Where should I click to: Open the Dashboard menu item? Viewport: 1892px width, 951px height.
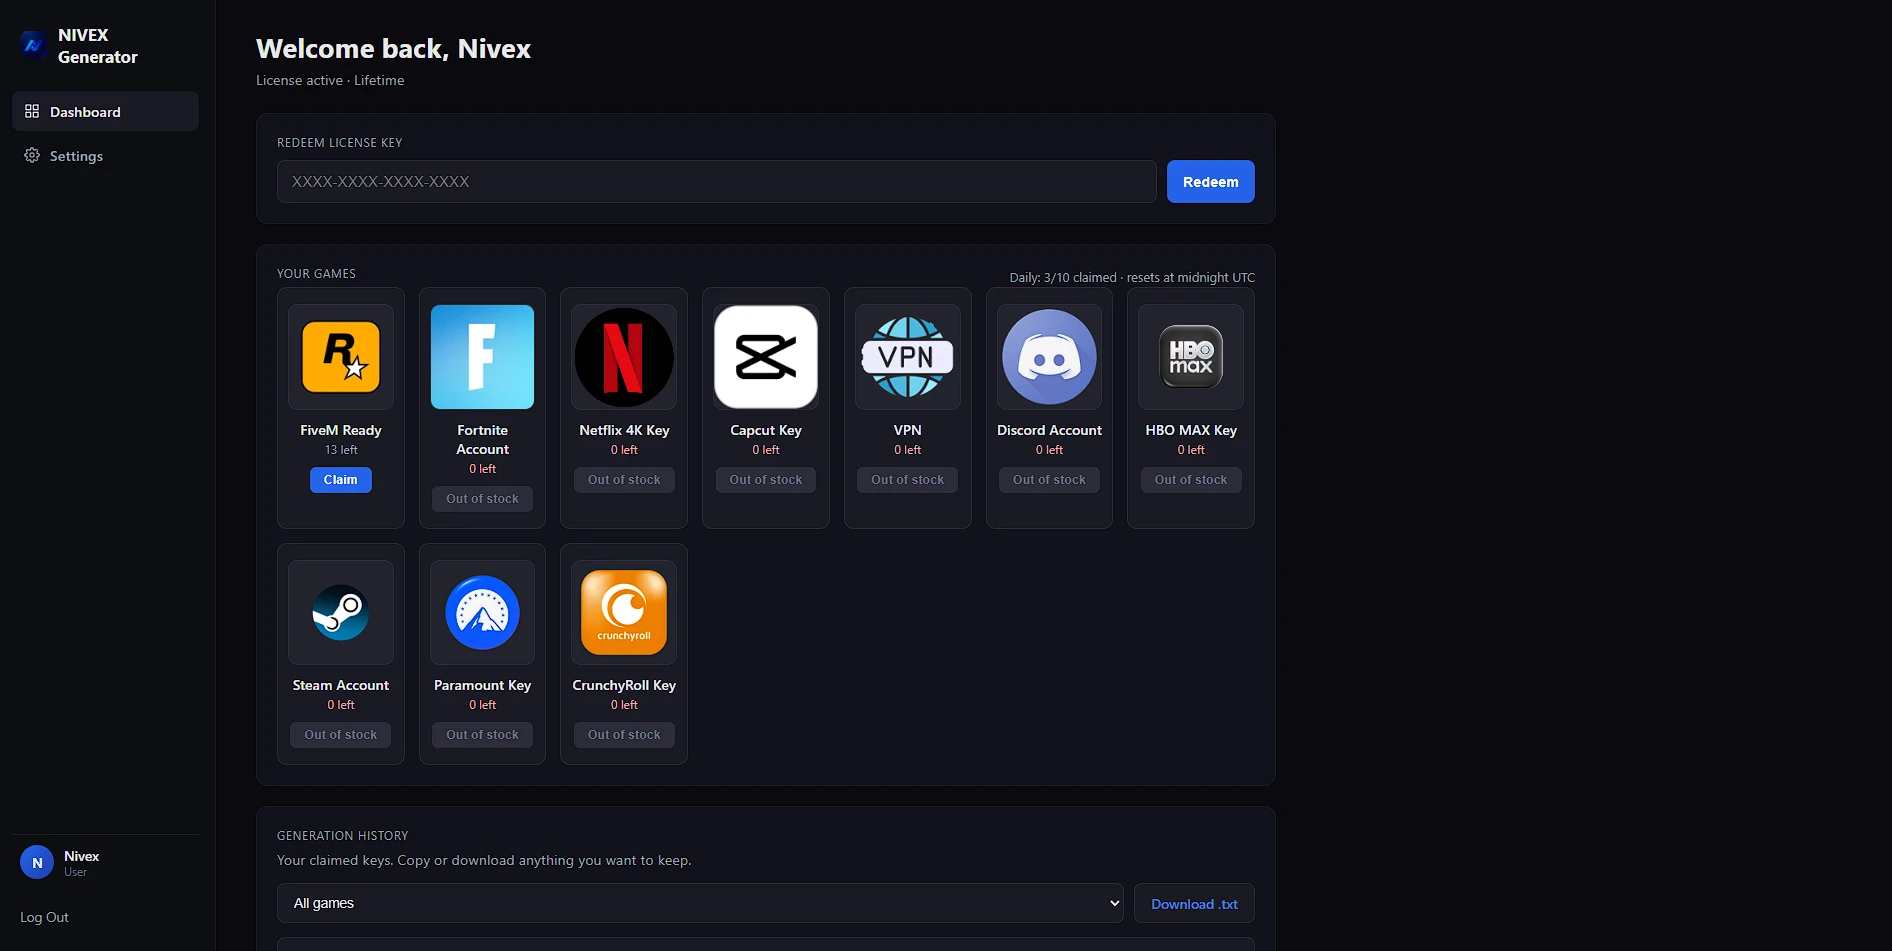pos(105,111)
